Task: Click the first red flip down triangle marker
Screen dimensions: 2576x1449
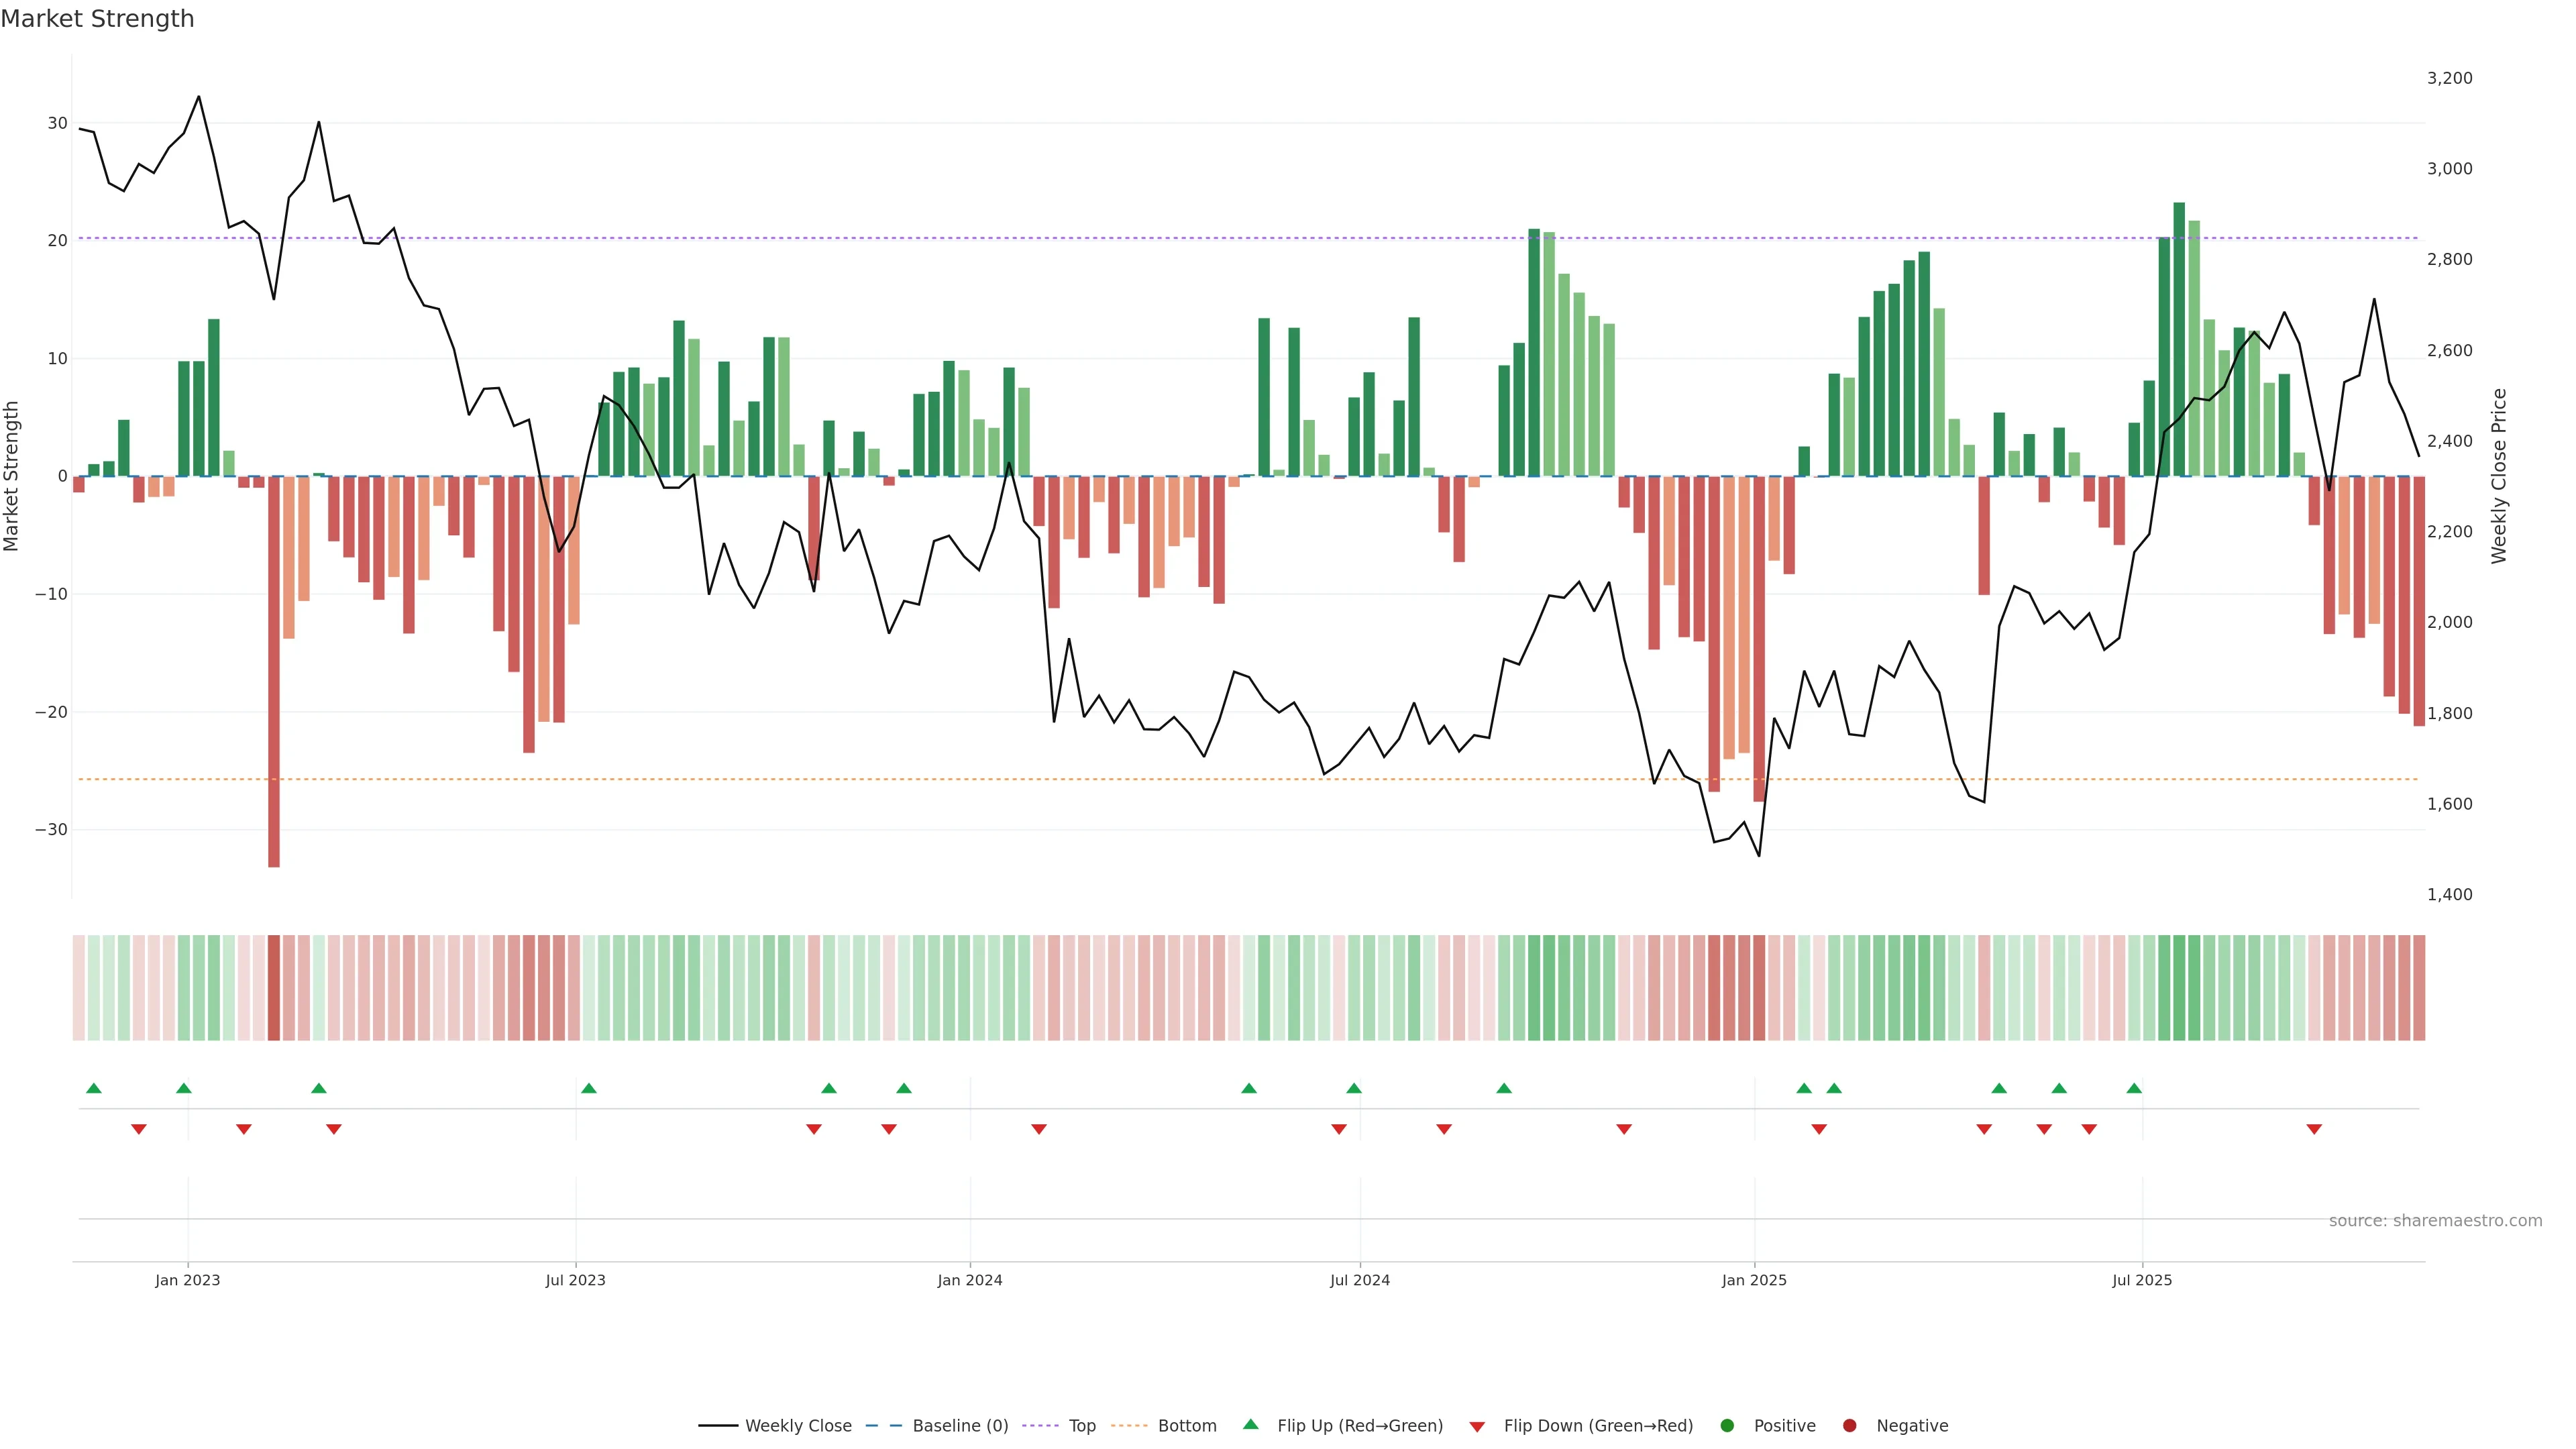Action: click(x=139, y=1129)
